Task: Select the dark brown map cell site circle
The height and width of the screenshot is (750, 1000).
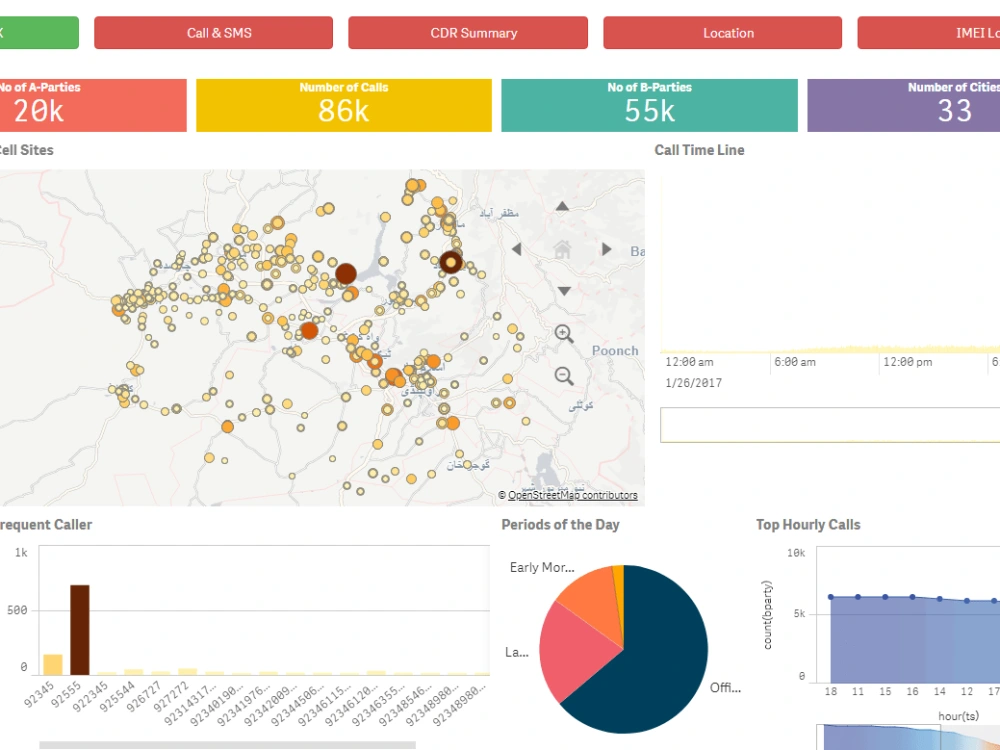Action: 346,274
